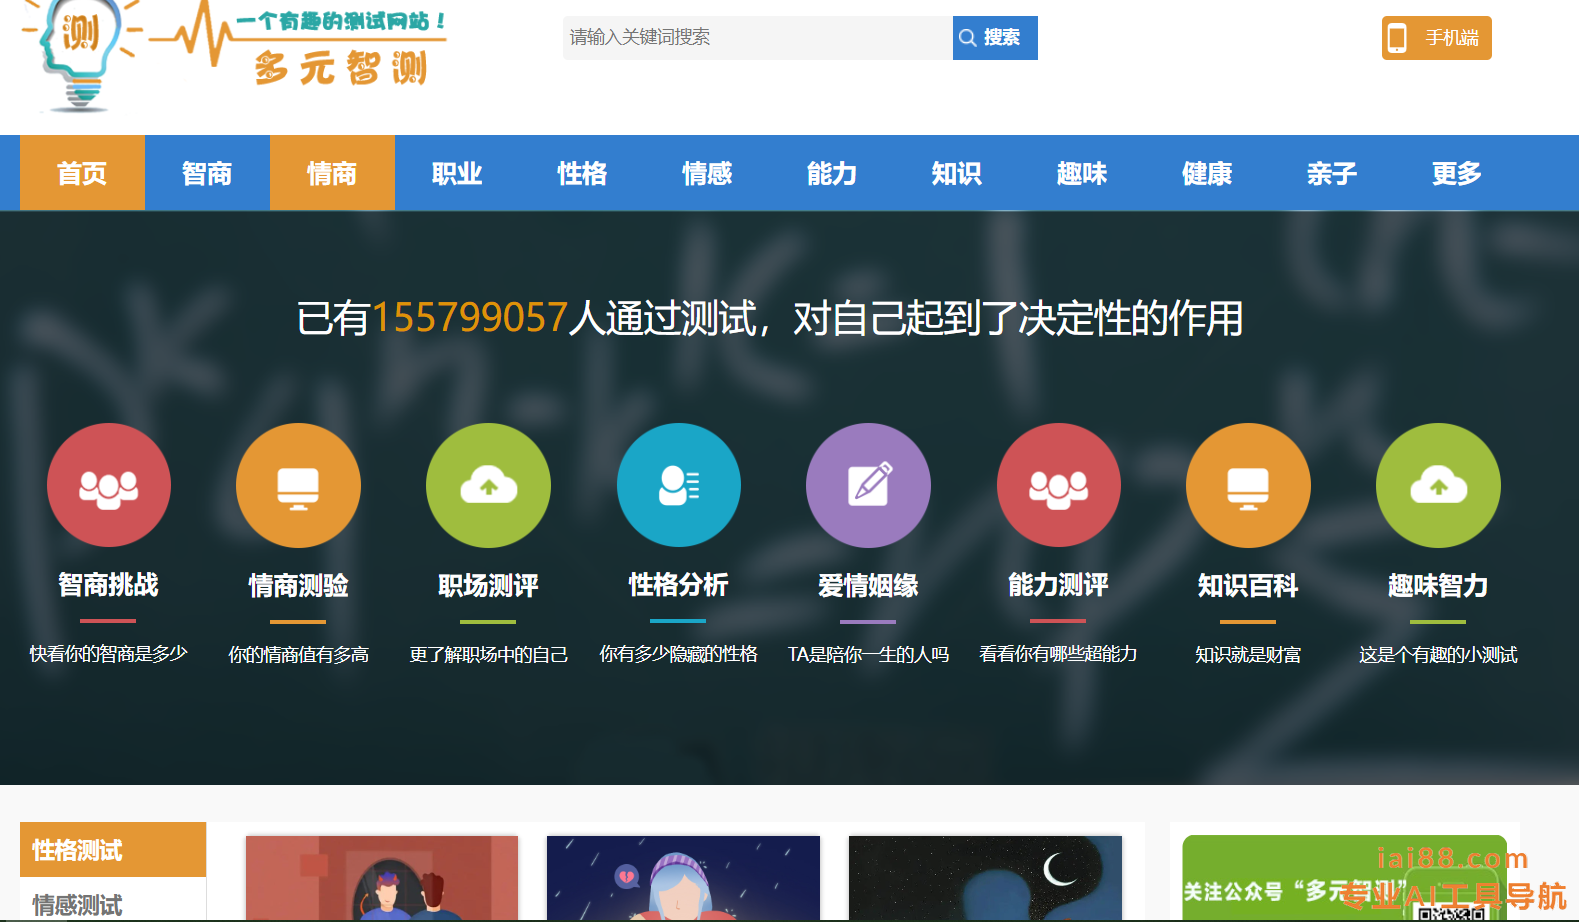Open the orange 情商测验 monitor icon
Viewport: 1579px width, 922px height.
click(x=298, y=486)
